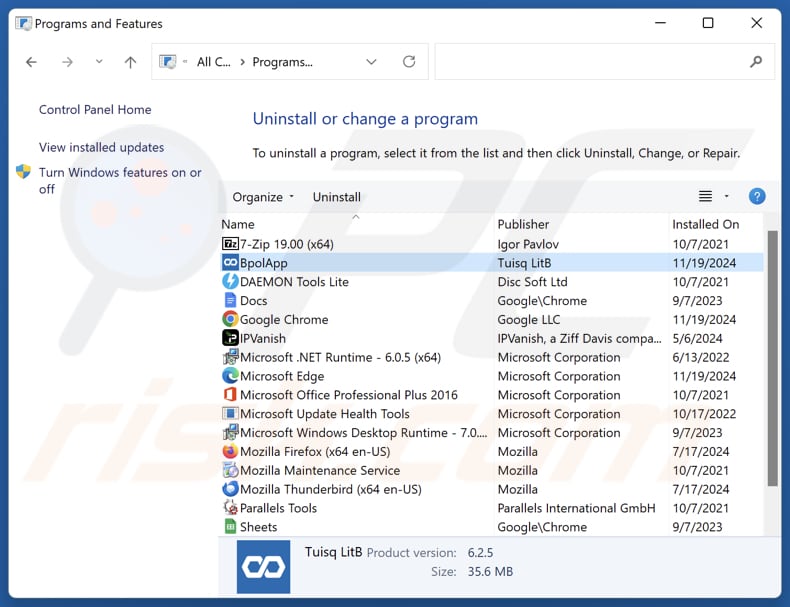The image size is (790, 607).
Task: Select the BpolApp program name
Action: pos(264,263)
